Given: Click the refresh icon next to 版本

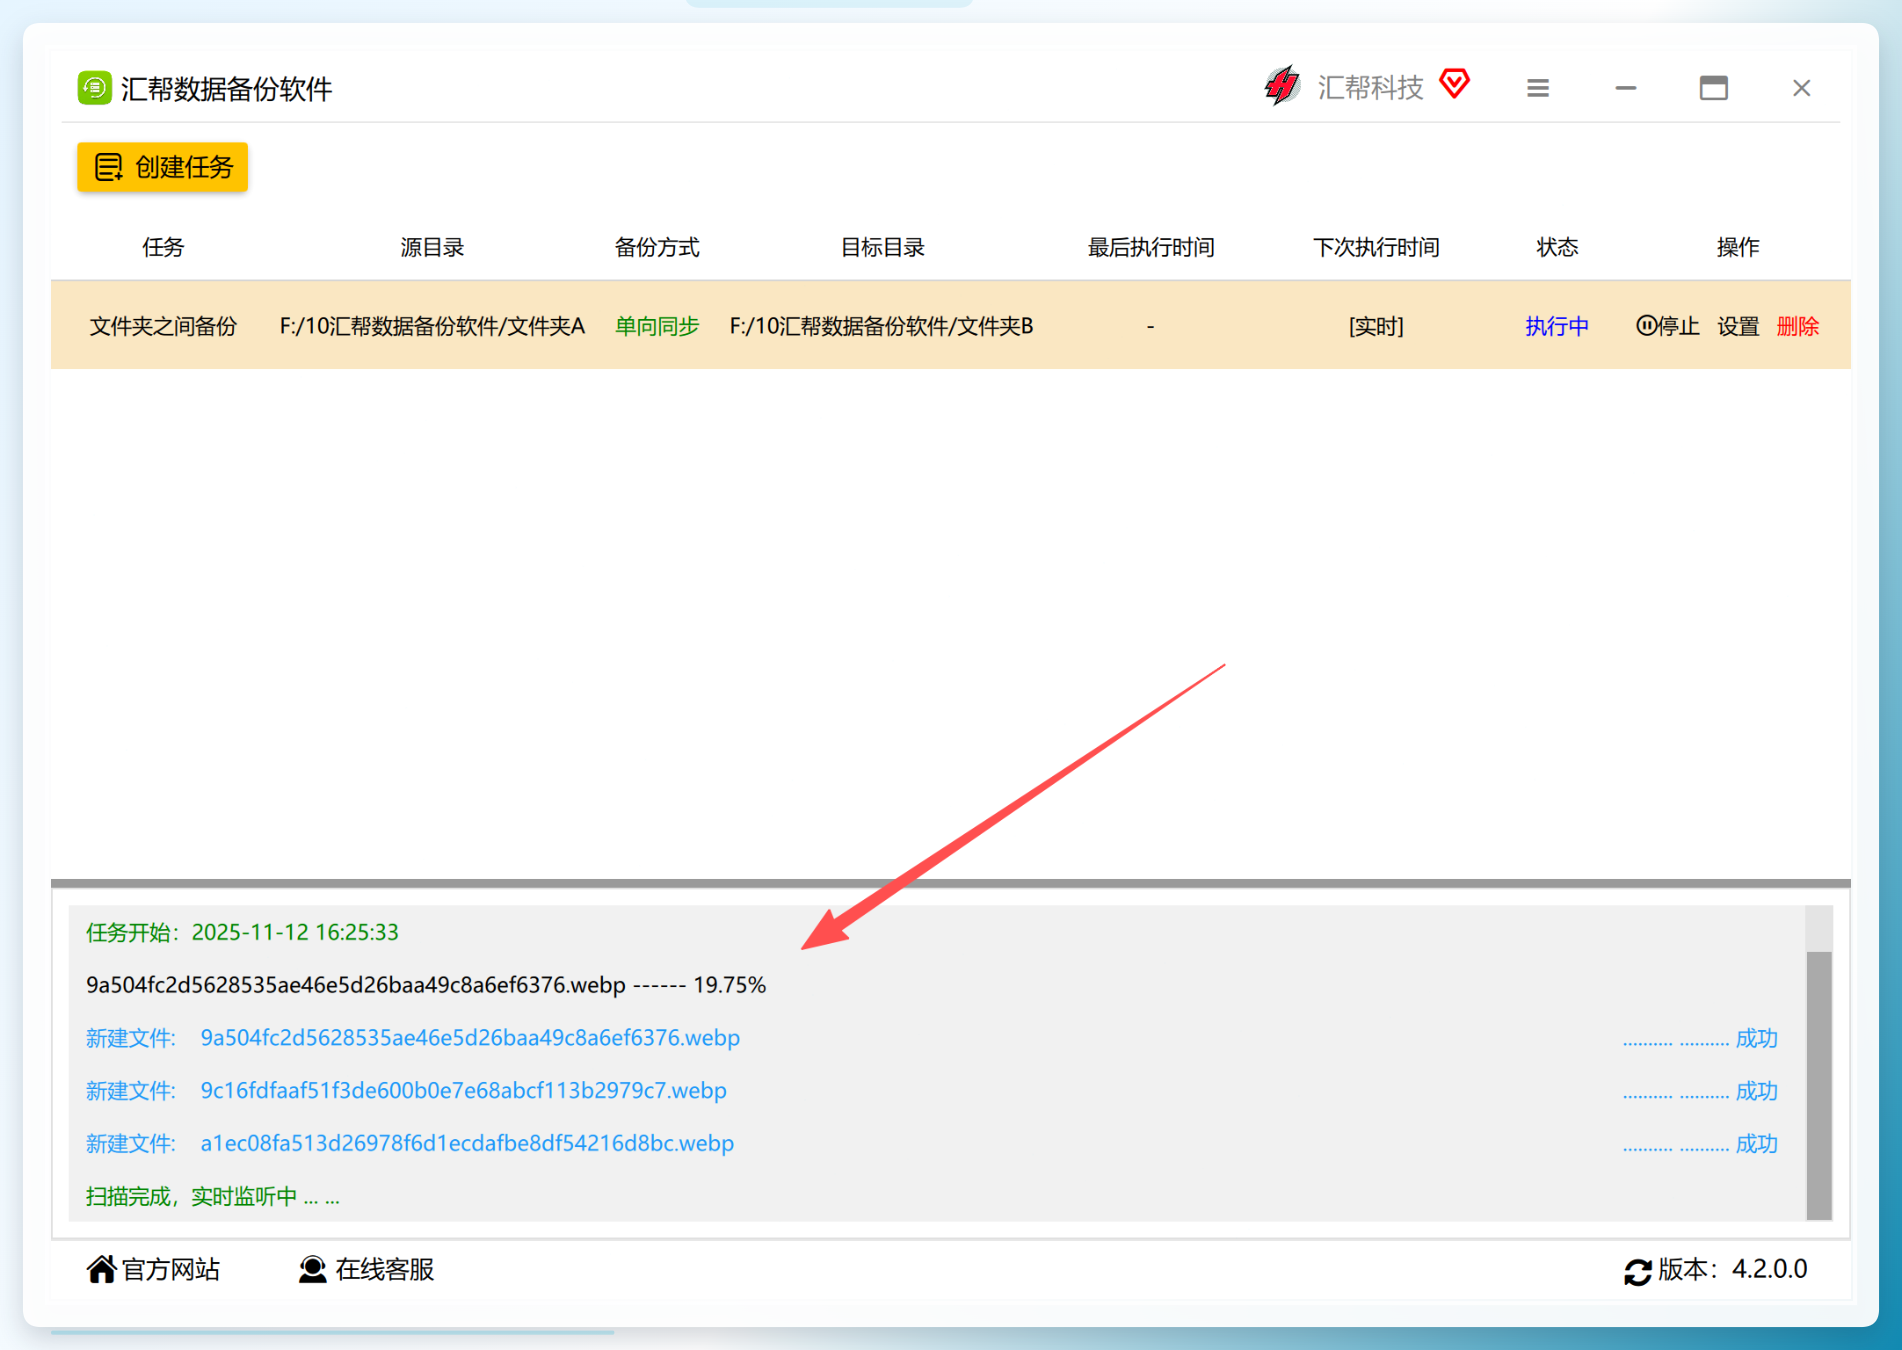Looking at the screenshot, I should 1638,1271.
